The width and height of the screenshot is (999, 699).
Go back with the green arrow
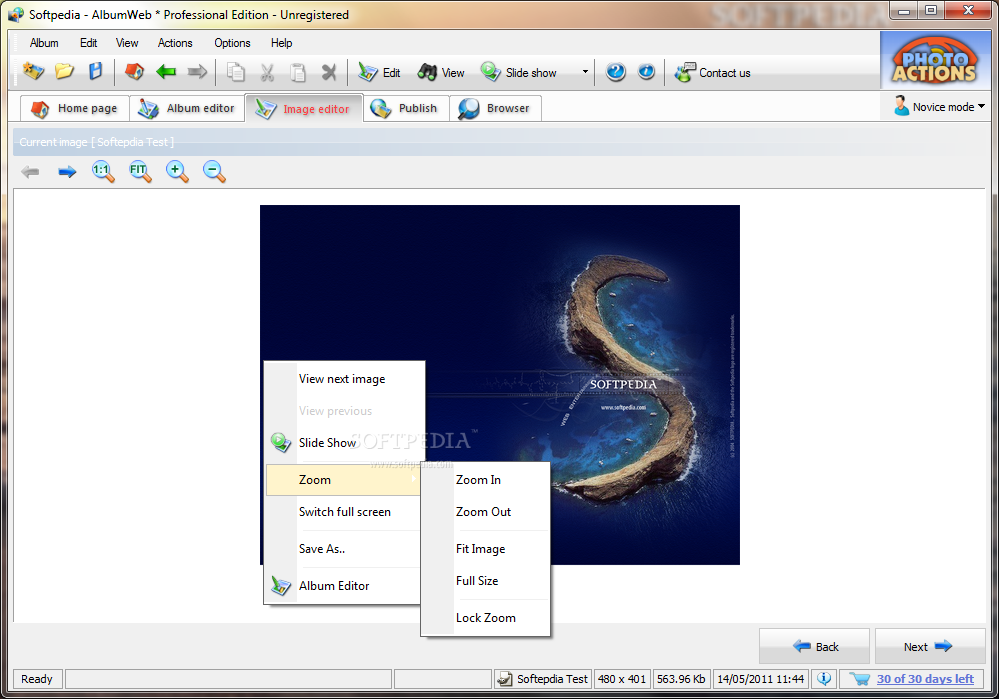click(x=166, y=71)
